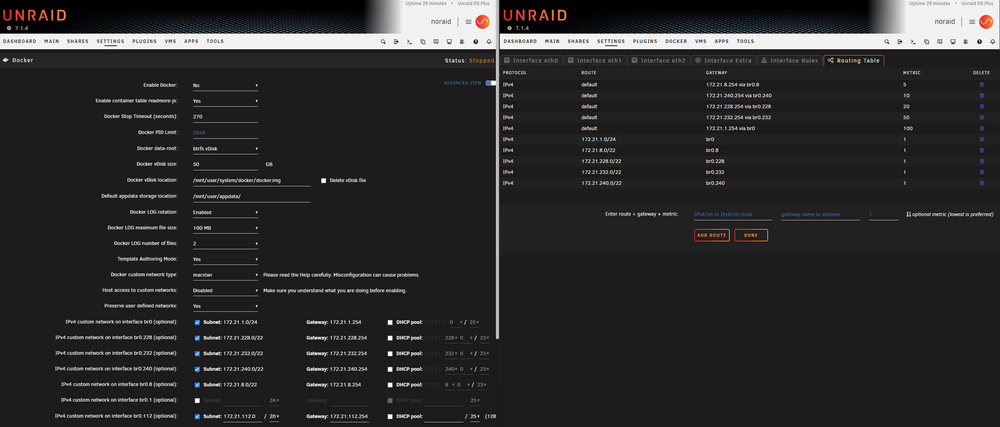Click the route metric input field
1000x427 pixels.
click(x=883, y=215)
